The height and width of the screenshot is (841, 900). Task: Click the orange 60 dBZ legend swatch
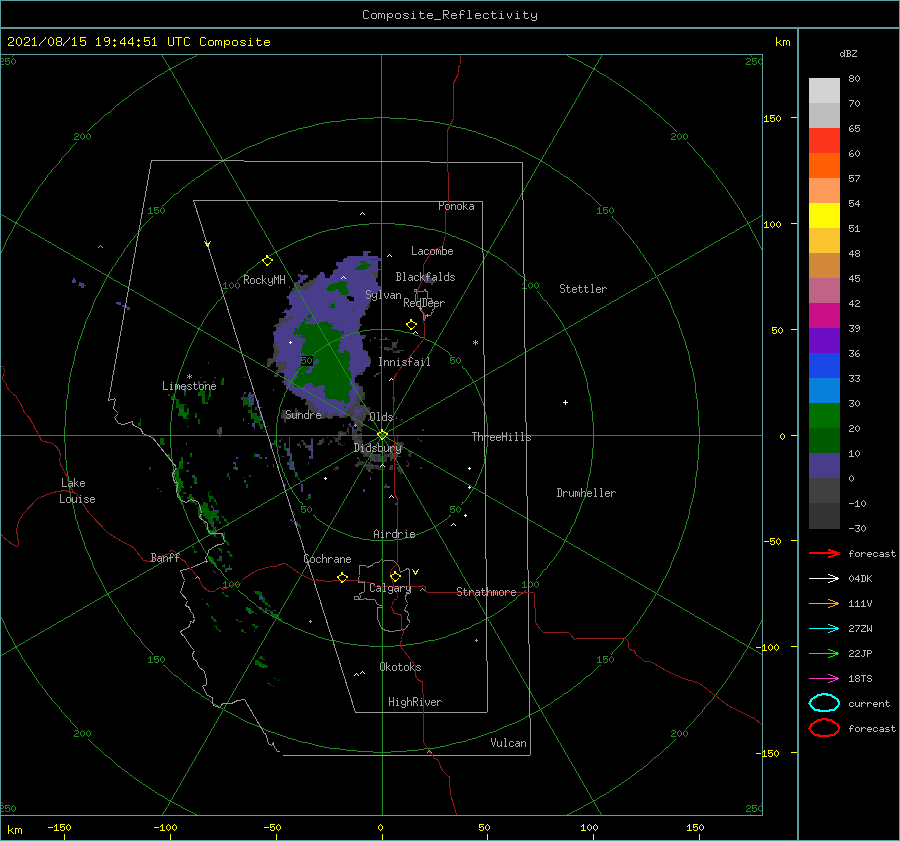(824, 165)
